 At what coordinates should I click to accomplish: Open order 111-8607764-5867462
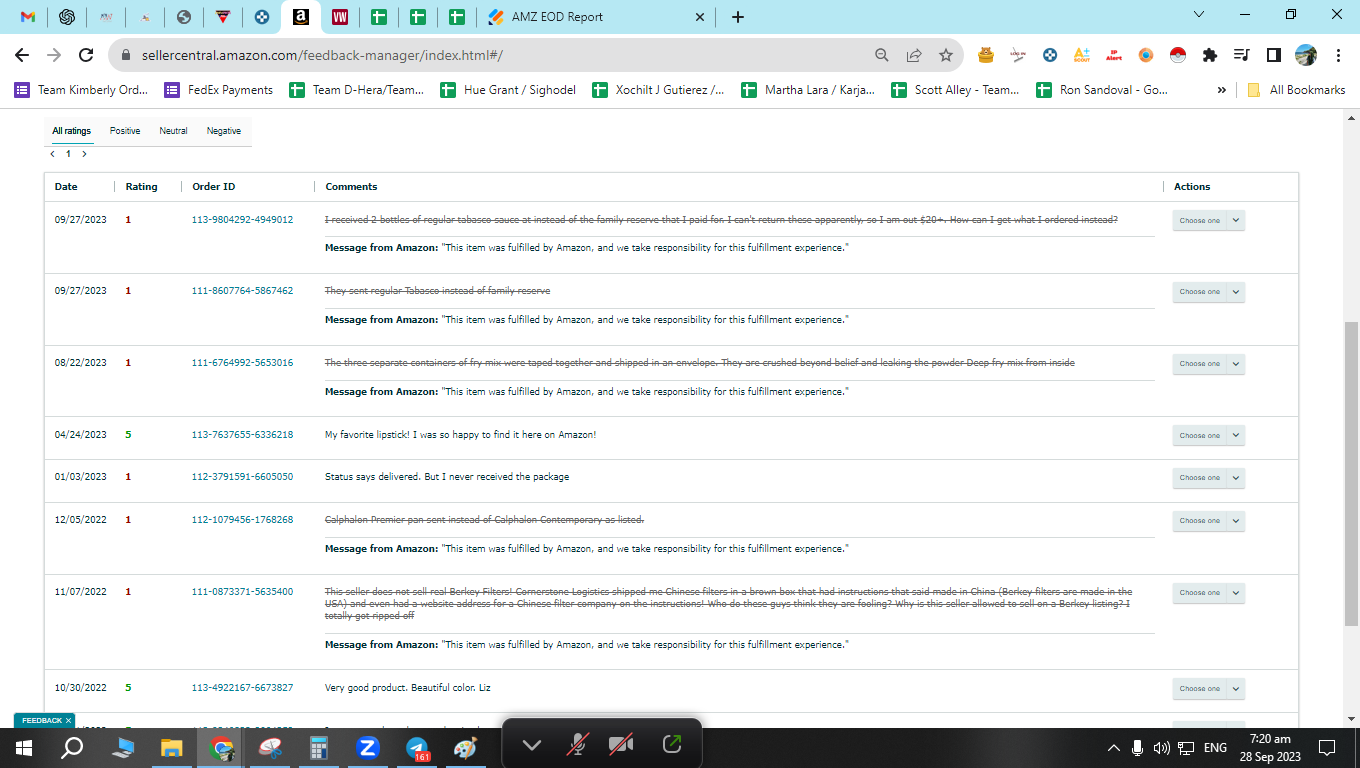[242, 291]
